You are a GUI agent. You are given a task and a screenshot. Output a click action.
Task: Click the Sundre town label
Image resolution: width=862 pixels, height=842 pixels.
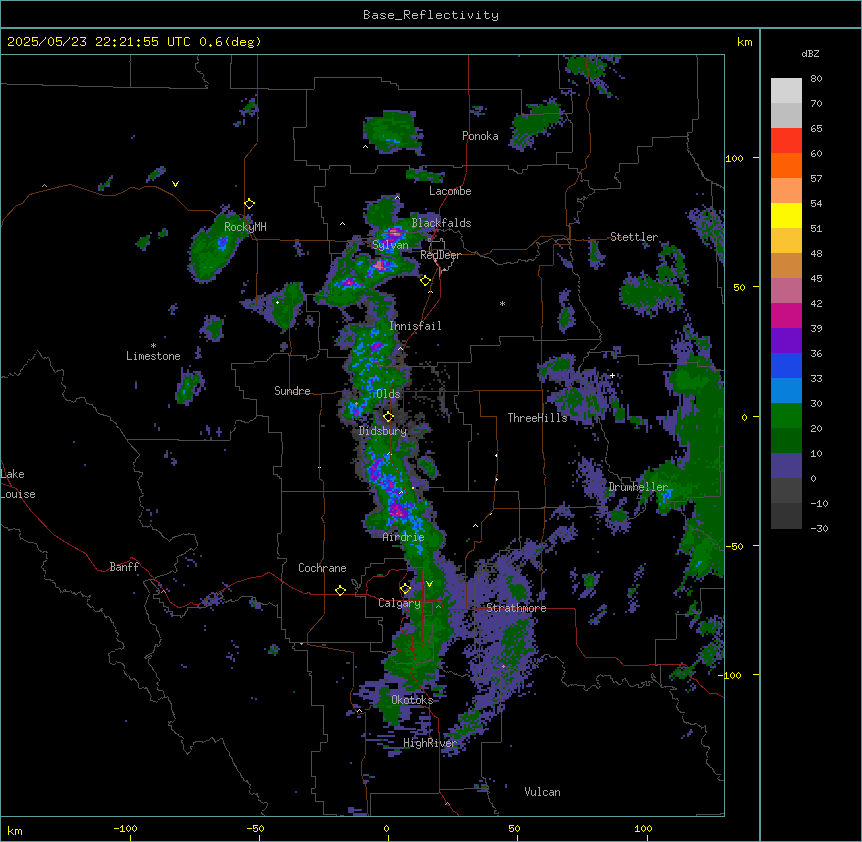click(292, 391)
